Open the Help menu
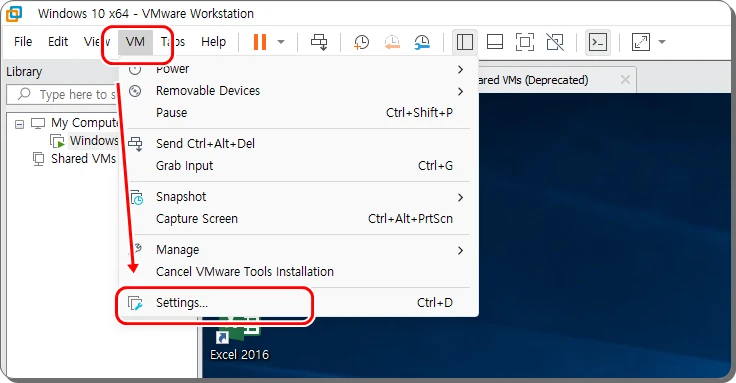 tap(214, 42)
